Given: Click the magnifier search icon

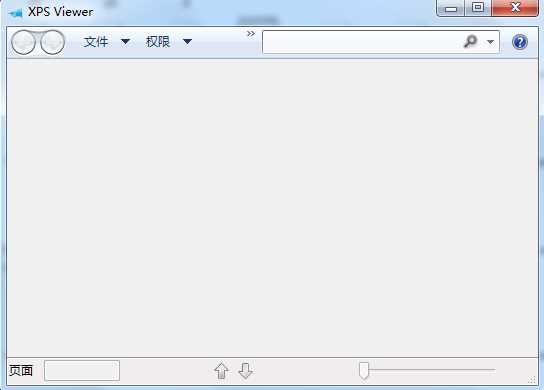Looking at the screenshot, I should pos(470,42).
